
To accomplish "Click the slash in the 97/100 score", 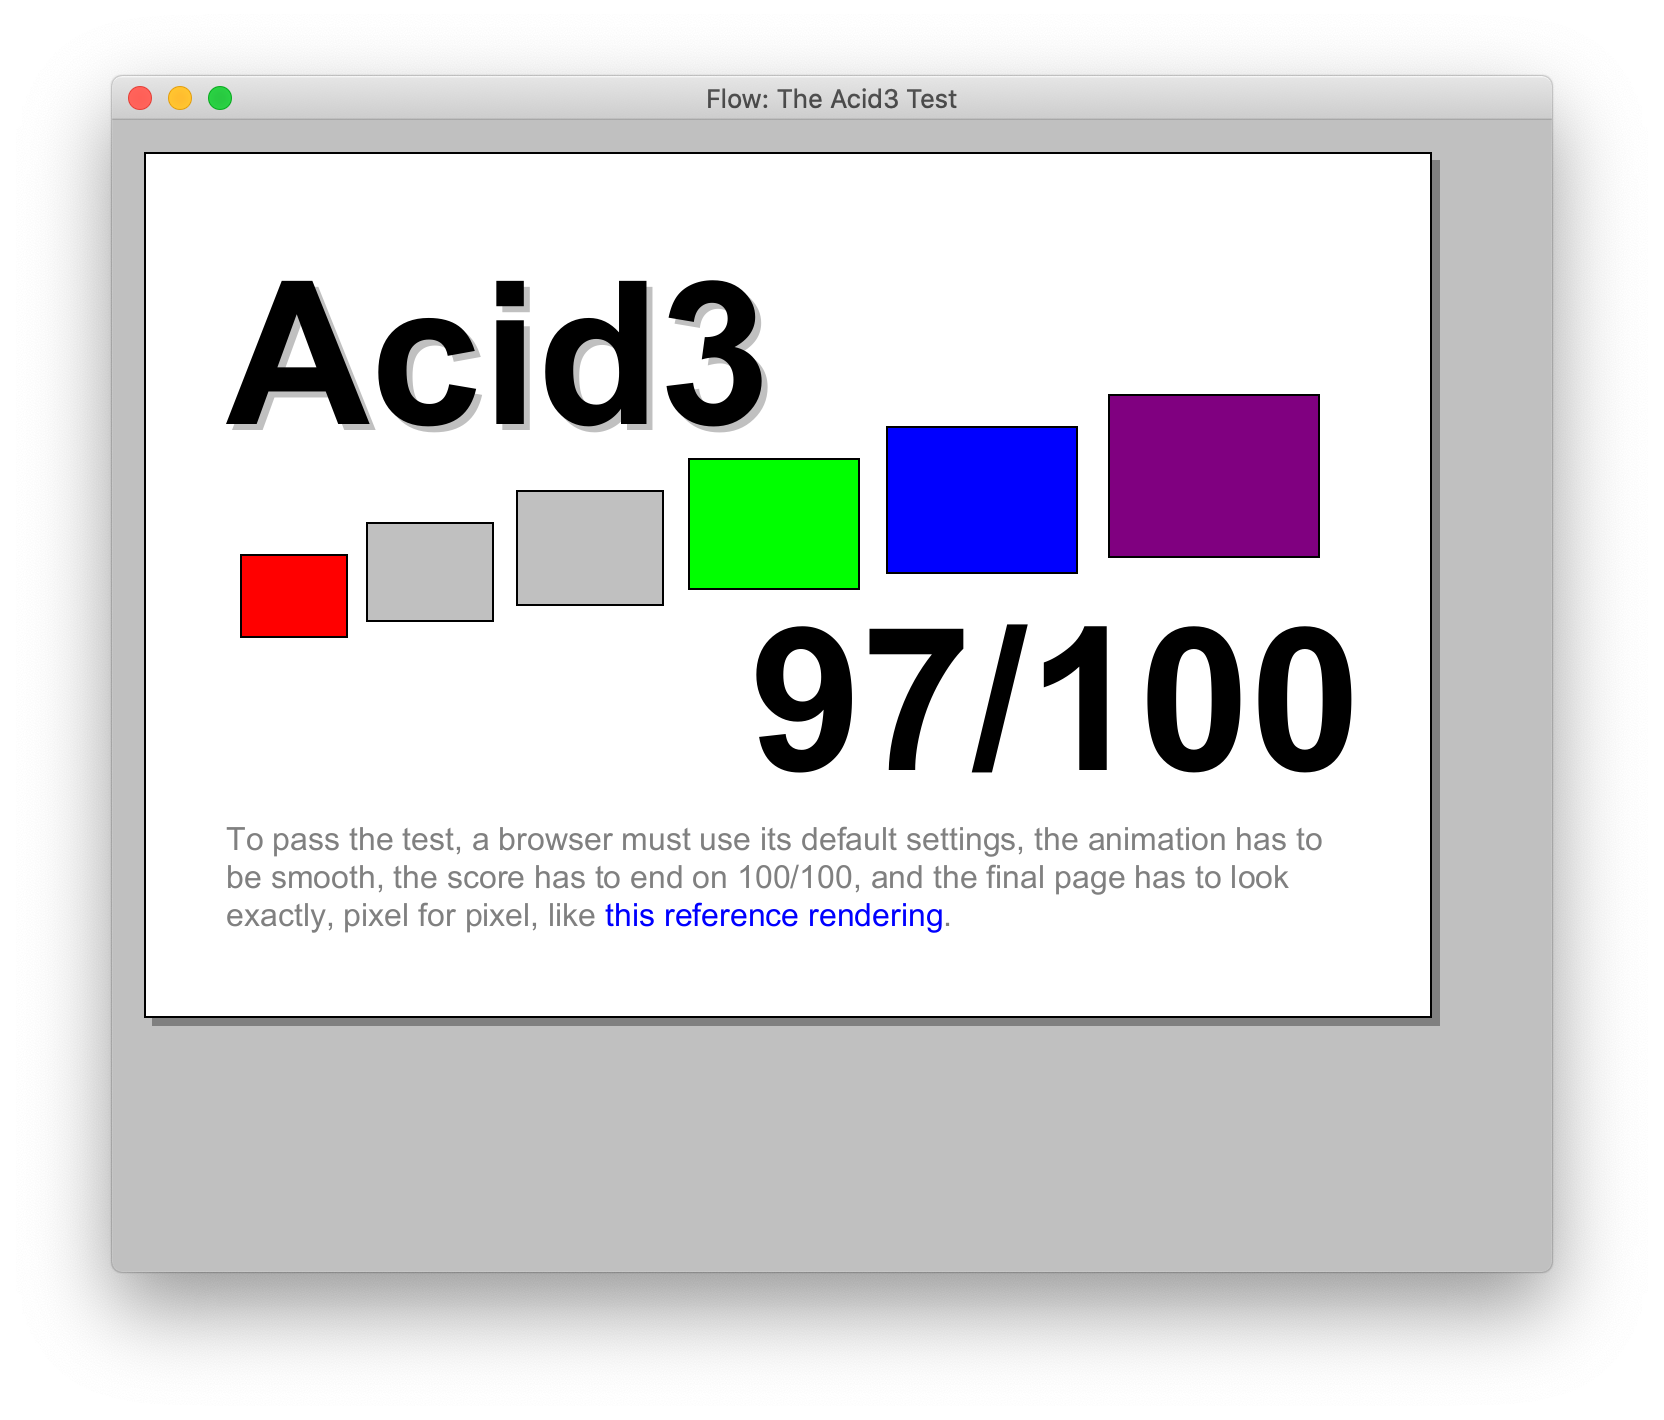I will tap(1000, 700).
